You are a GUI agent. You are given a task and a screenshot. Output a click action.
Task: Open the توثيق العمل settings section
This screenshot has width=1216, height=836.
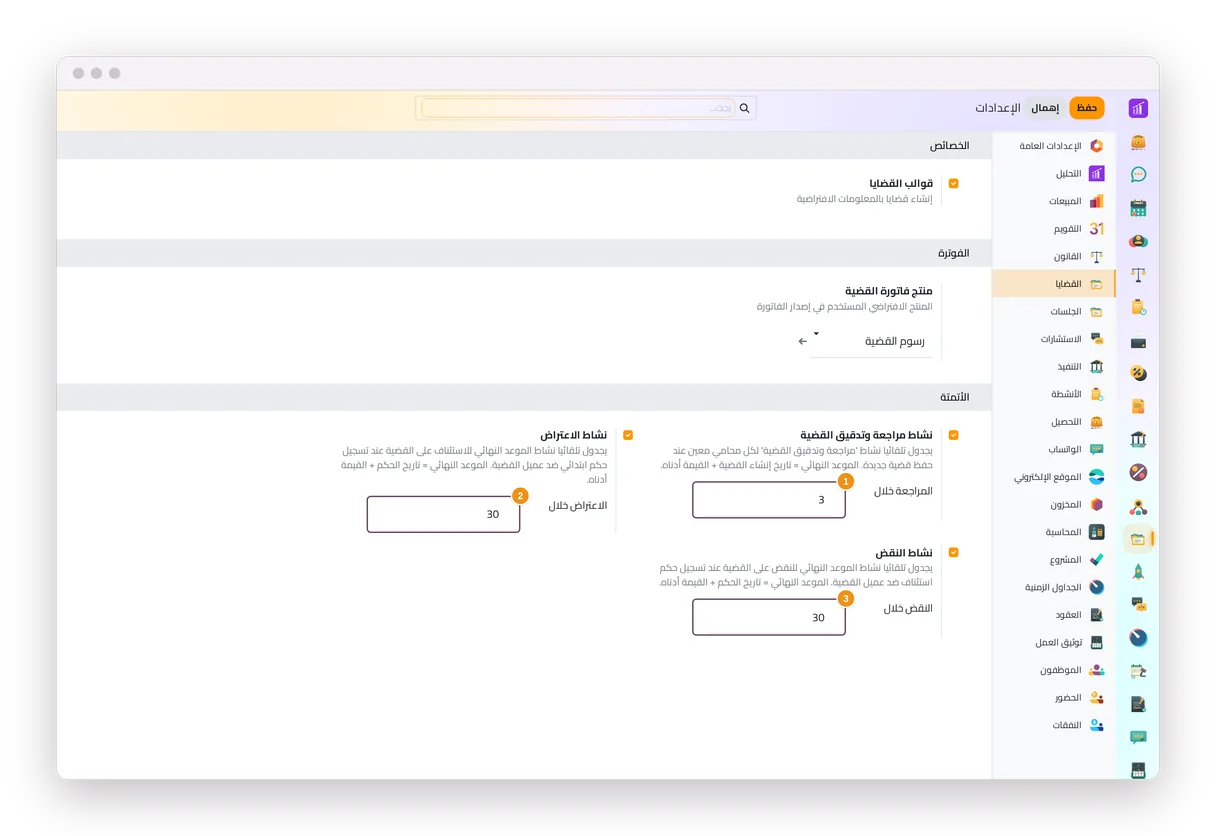point(1054,642)
